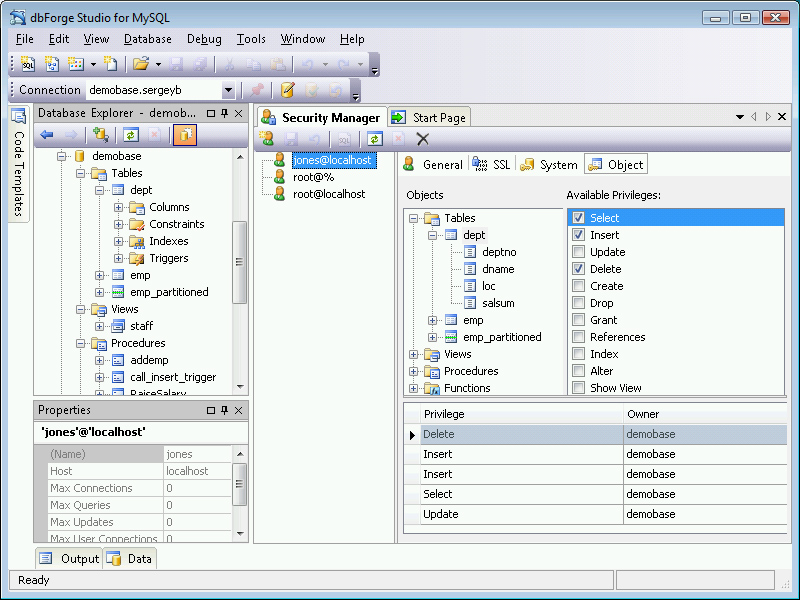Open the Database menu

tap(147, 39)
